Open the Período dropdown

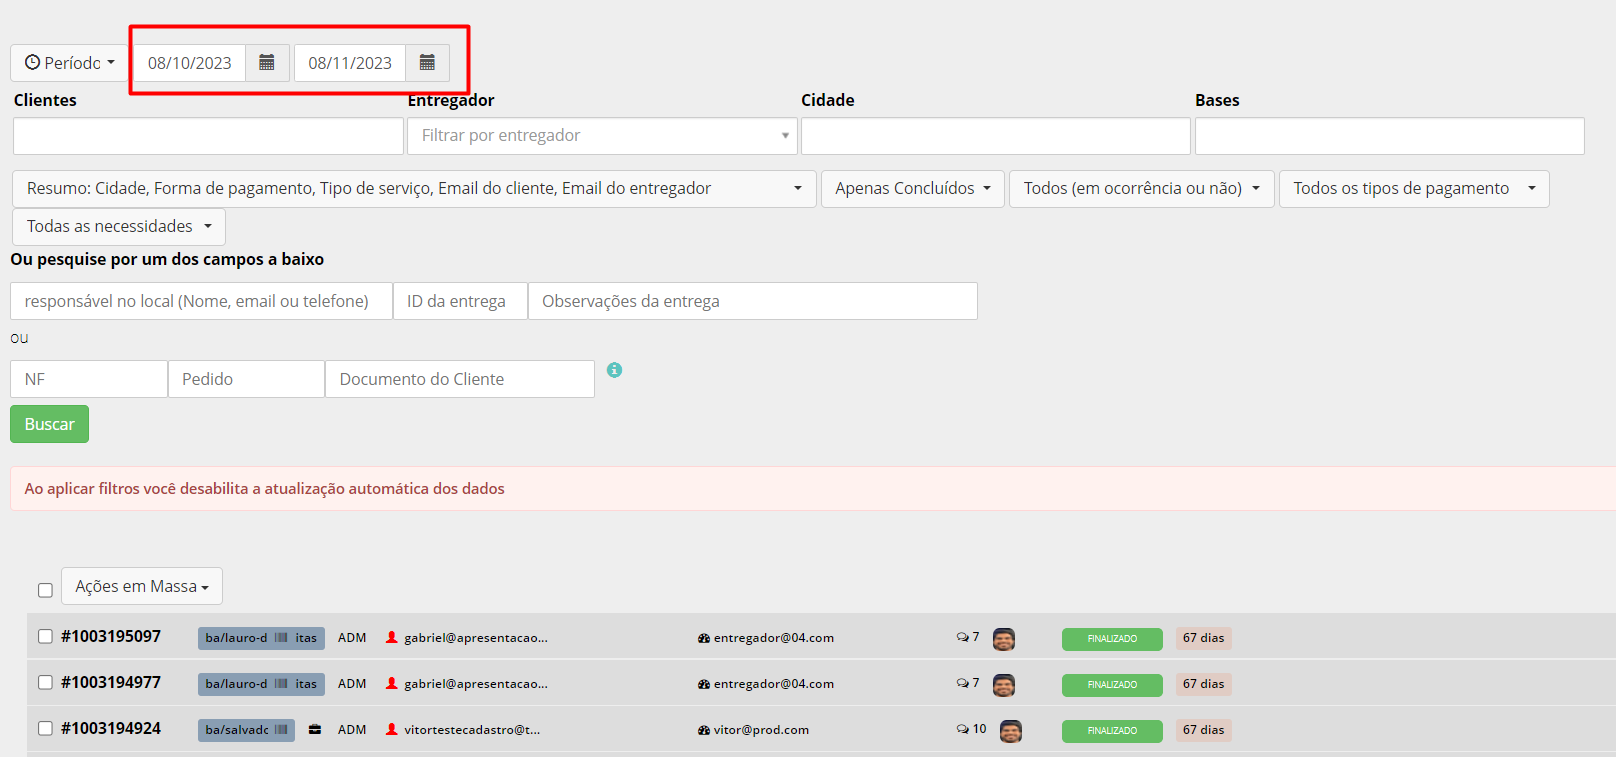[x=70, y=63]
